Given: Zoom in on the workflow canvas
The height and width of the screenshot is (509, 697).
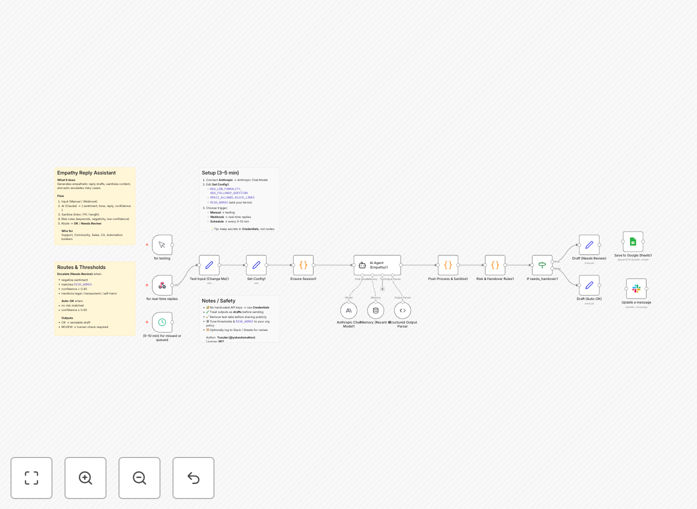Looking at the screenshot, I should point(85,478).
